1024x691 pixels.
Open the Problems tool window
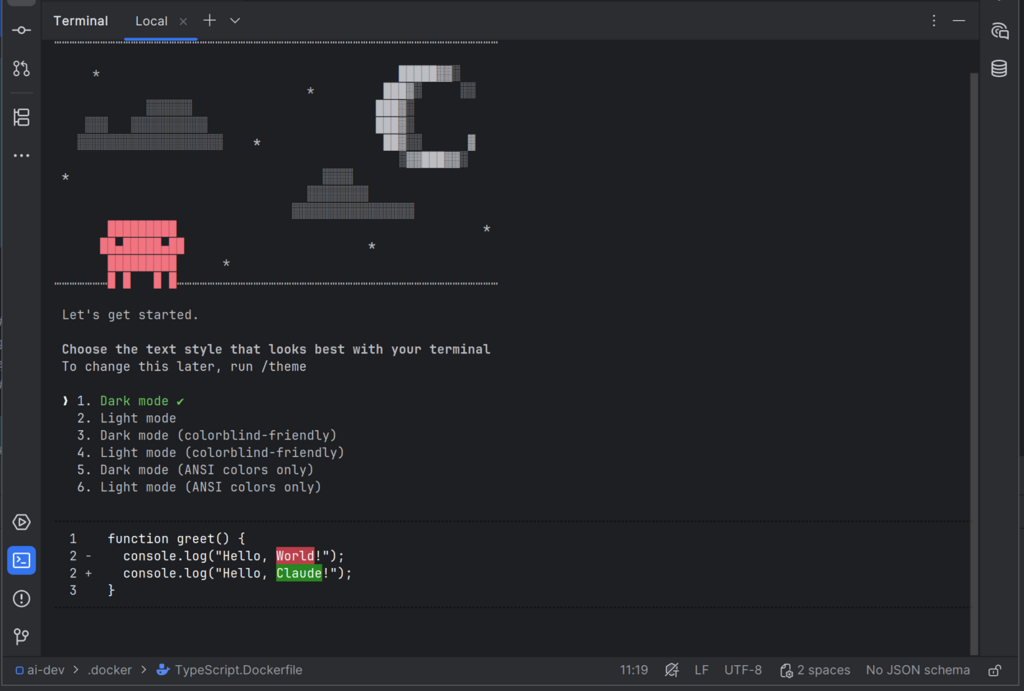click(21, 598)
